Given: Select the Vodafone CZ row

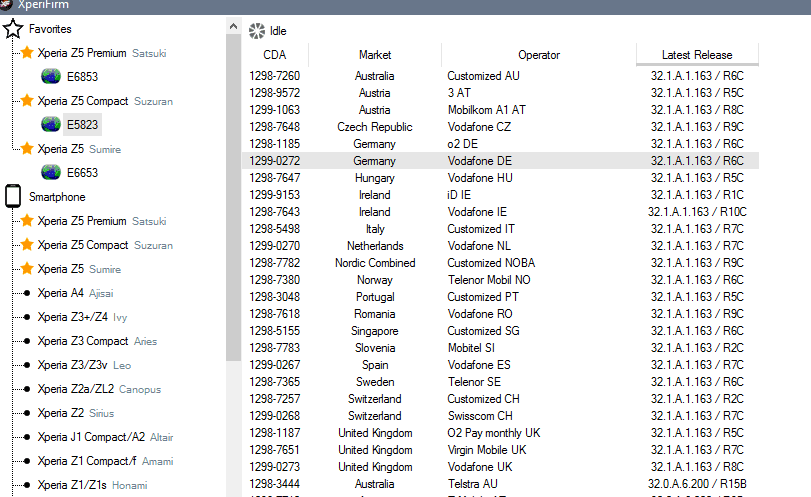Looking at the screenshot, I should 500,127.
